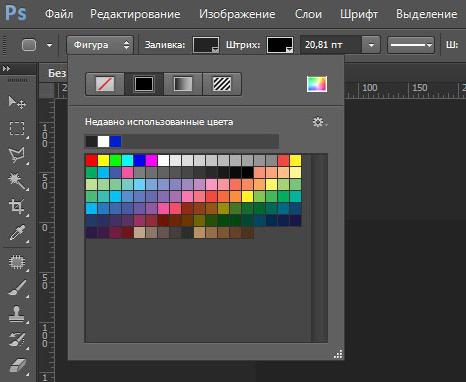The height and width of the screenshot is (382, 466).
Task: Open the swatches panel gear options
Action: [x=319, y=122]
